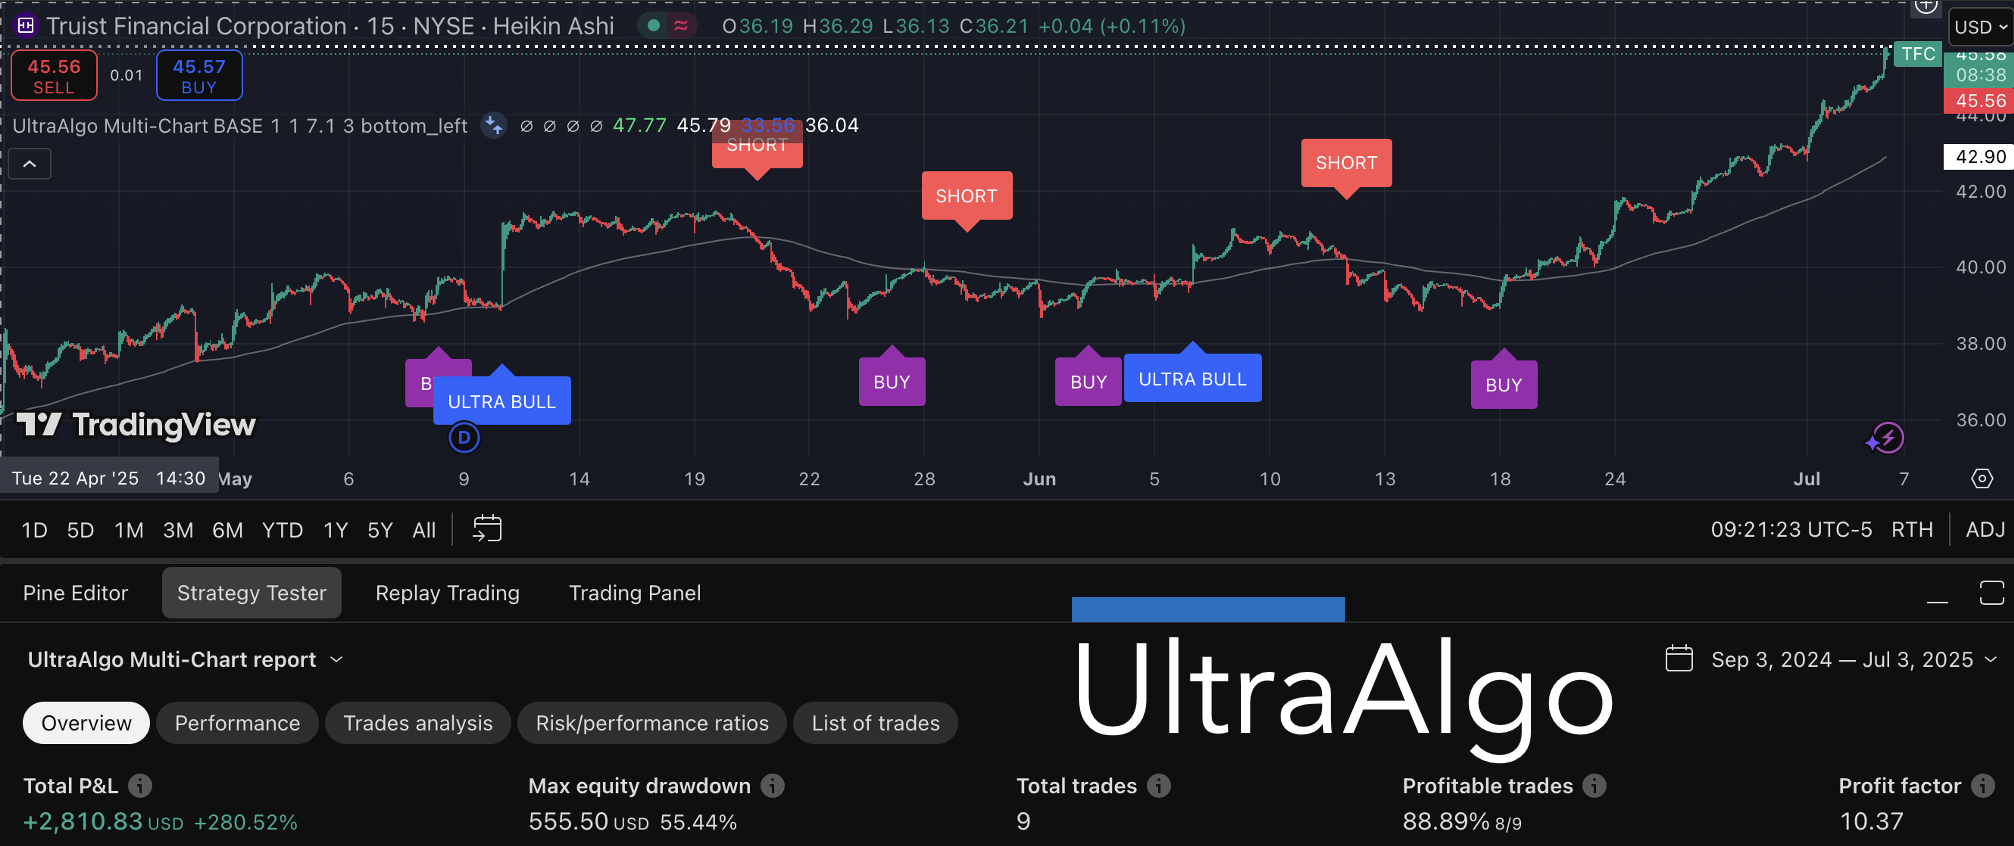Viewport: 2014px width, 846px height.
Task: Select the List of trades tab
Action: (876, 723)
